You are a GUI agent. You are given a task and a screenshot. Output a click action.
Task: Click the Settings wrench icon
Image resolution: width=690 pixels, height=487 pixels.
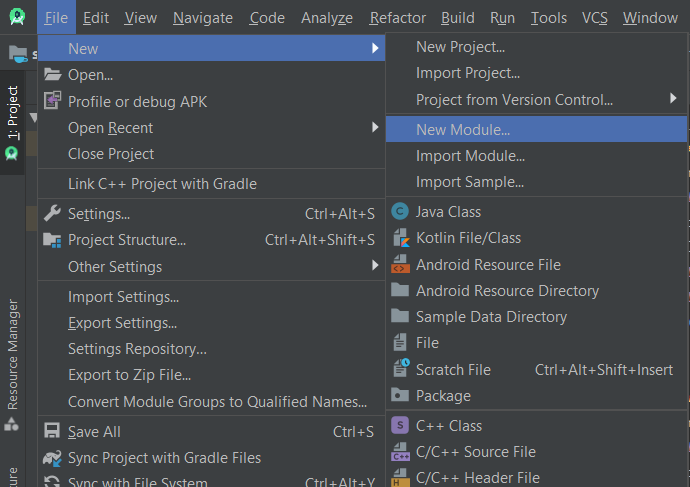(52, 213)
